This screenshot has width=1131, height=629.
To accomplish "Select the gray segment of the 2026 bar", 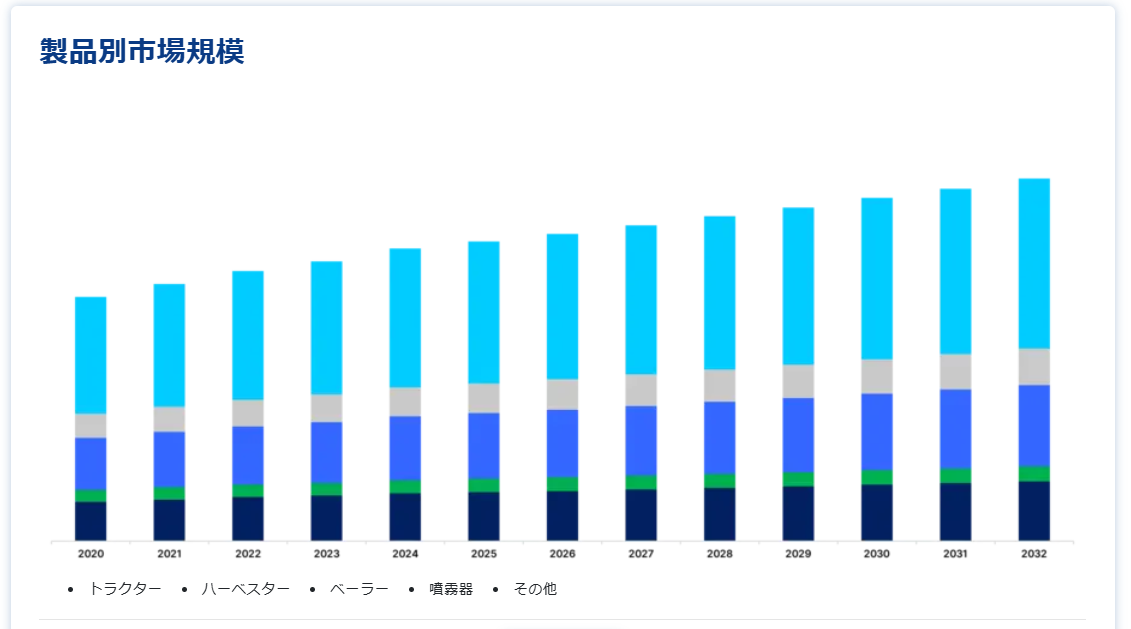I will click(x=562, y=394).
